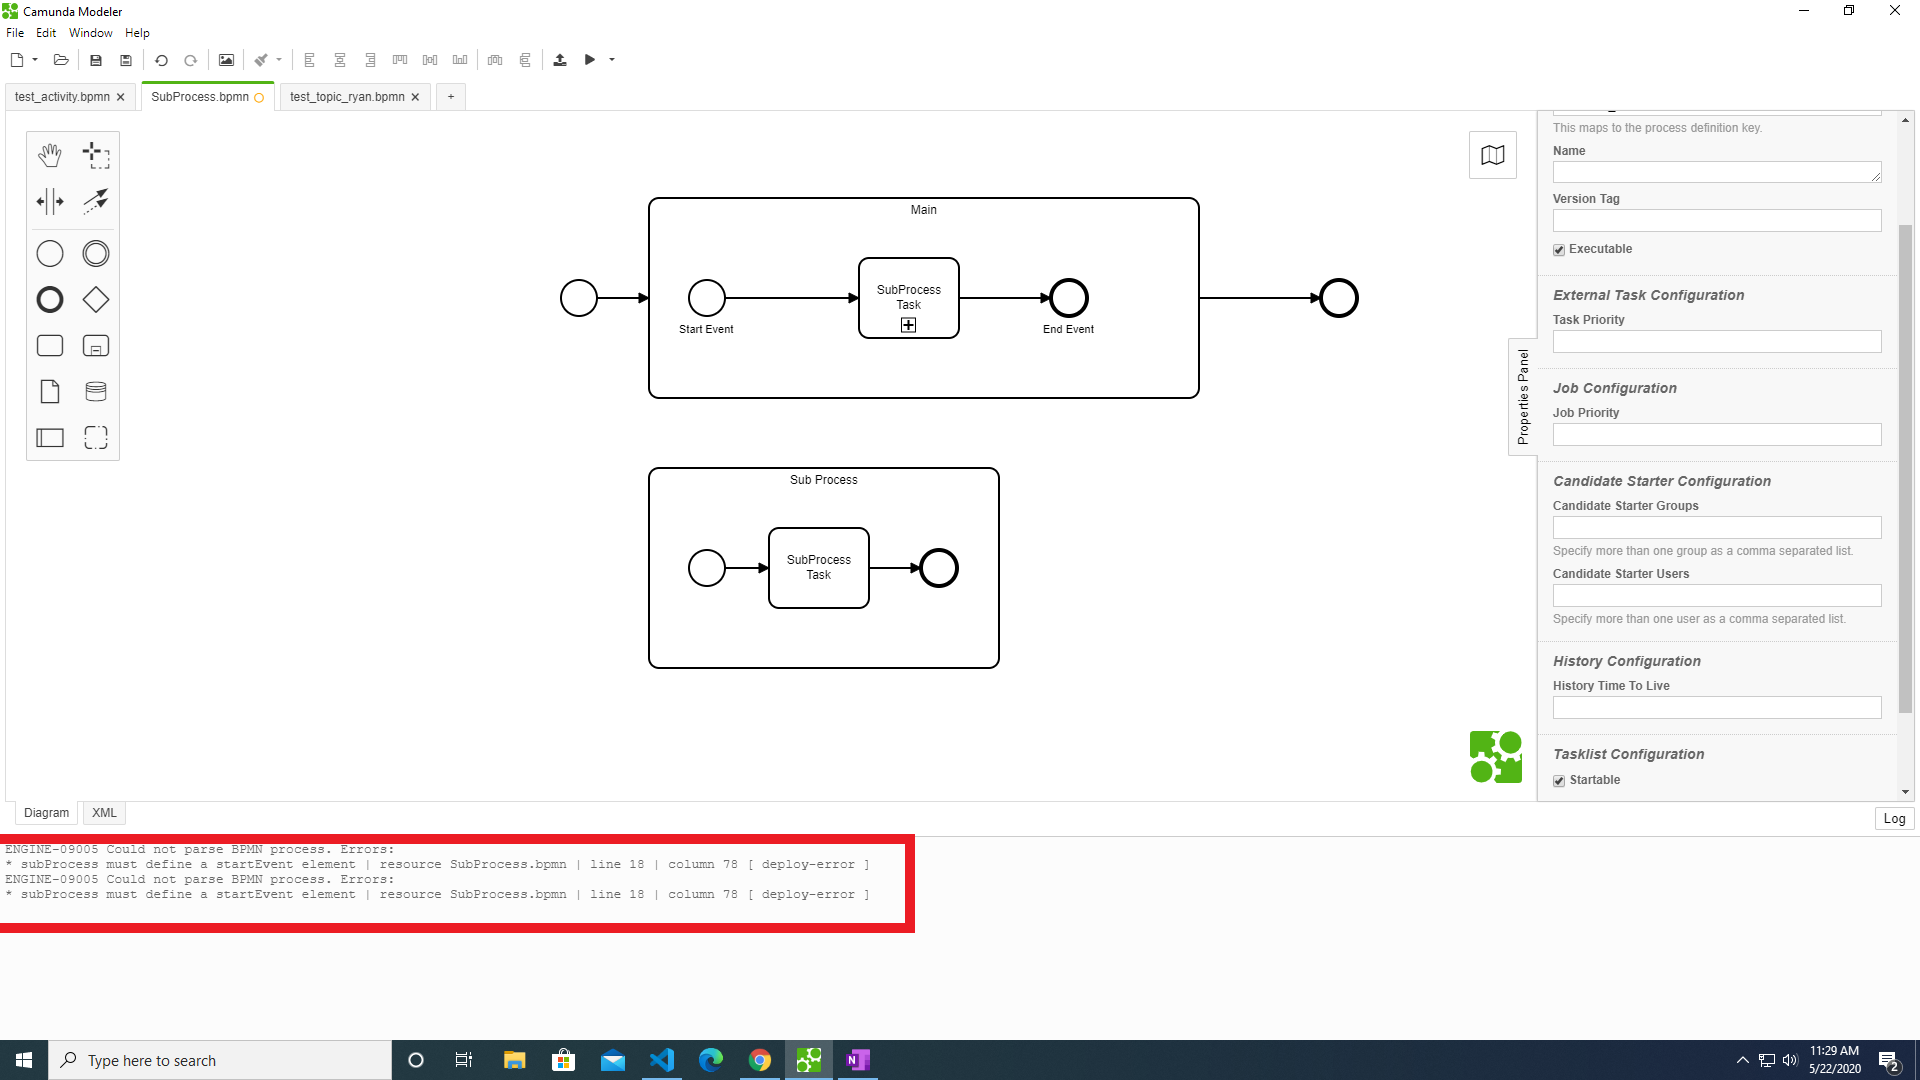Open the Window menu
Screen dimensions: 1920x1080
pos(91,33)
